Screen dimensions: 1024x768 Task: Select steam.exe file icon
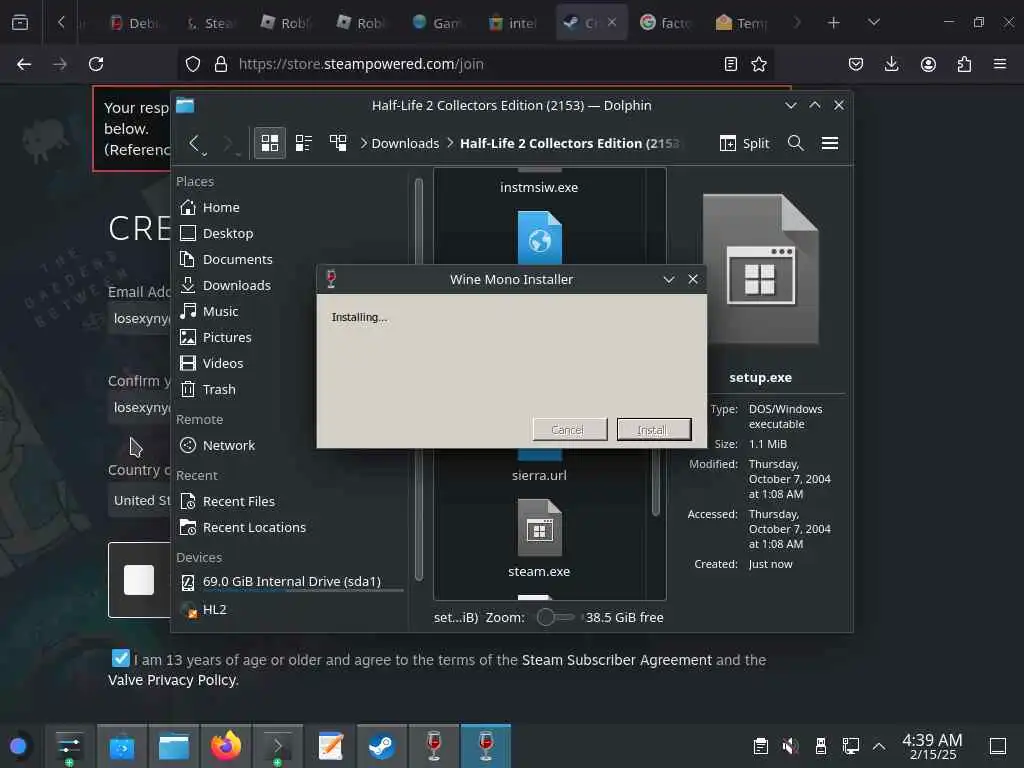point(539,528)
